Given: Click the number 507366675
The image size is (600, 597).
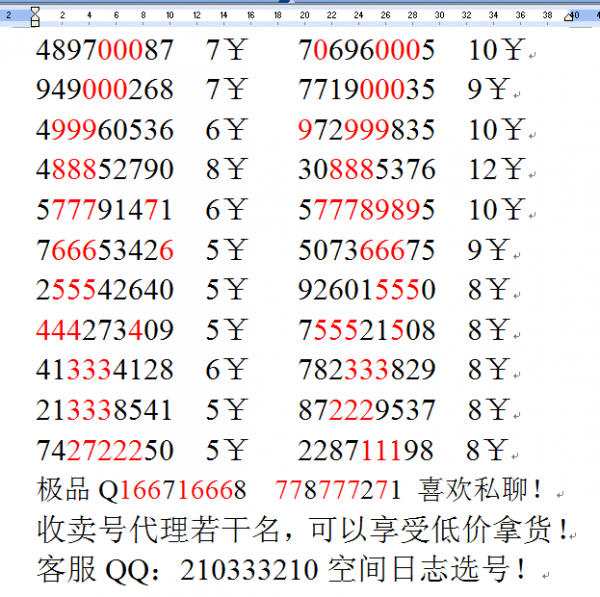Looking at the screenshot, I should 367,250.
